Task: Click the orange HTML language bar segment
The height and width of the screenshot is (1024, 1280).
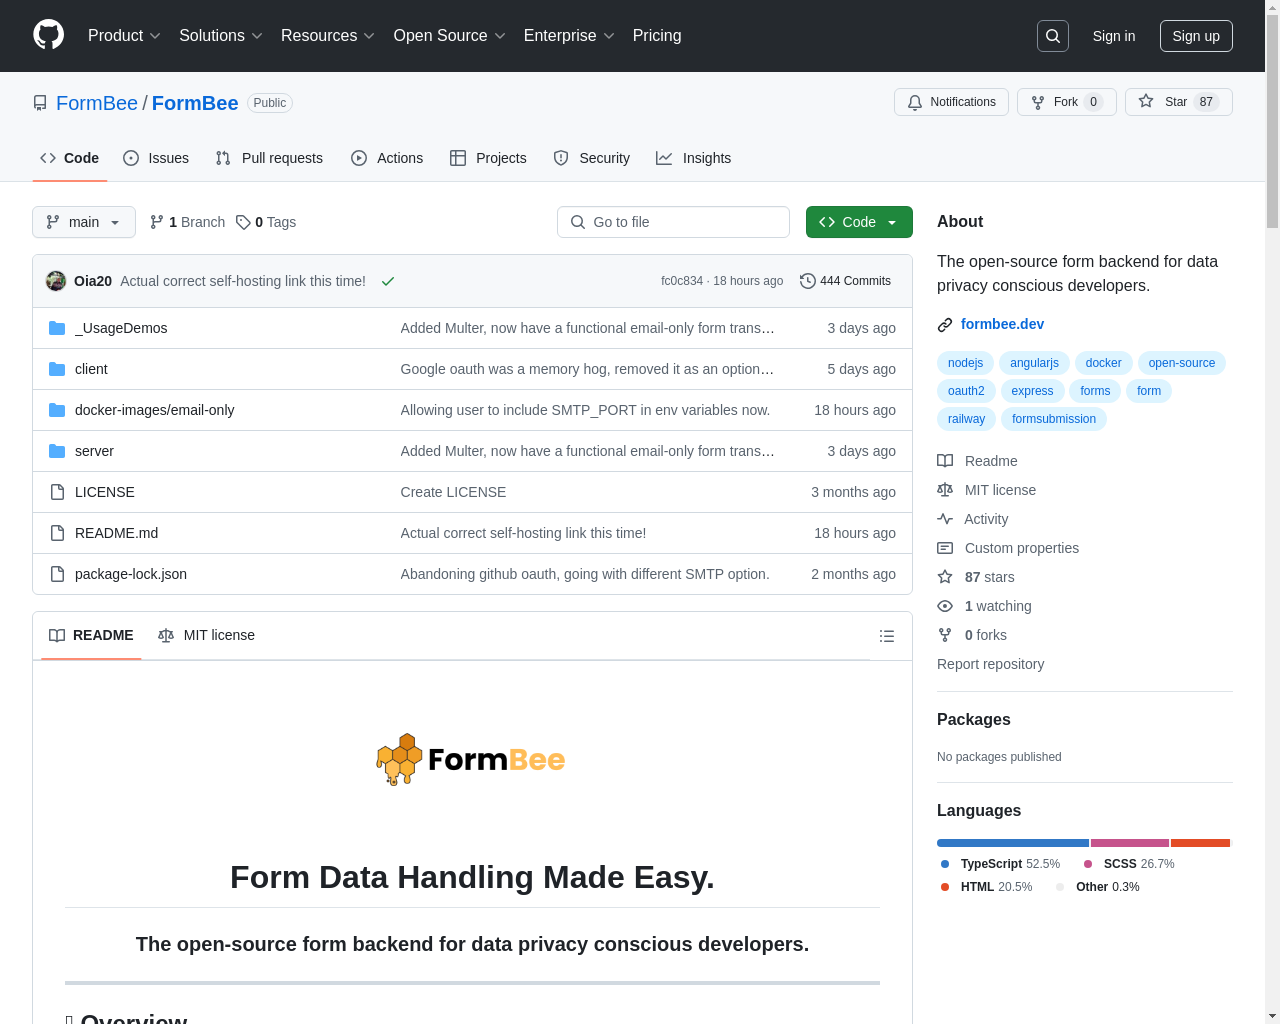Action: click(1200, 843)
